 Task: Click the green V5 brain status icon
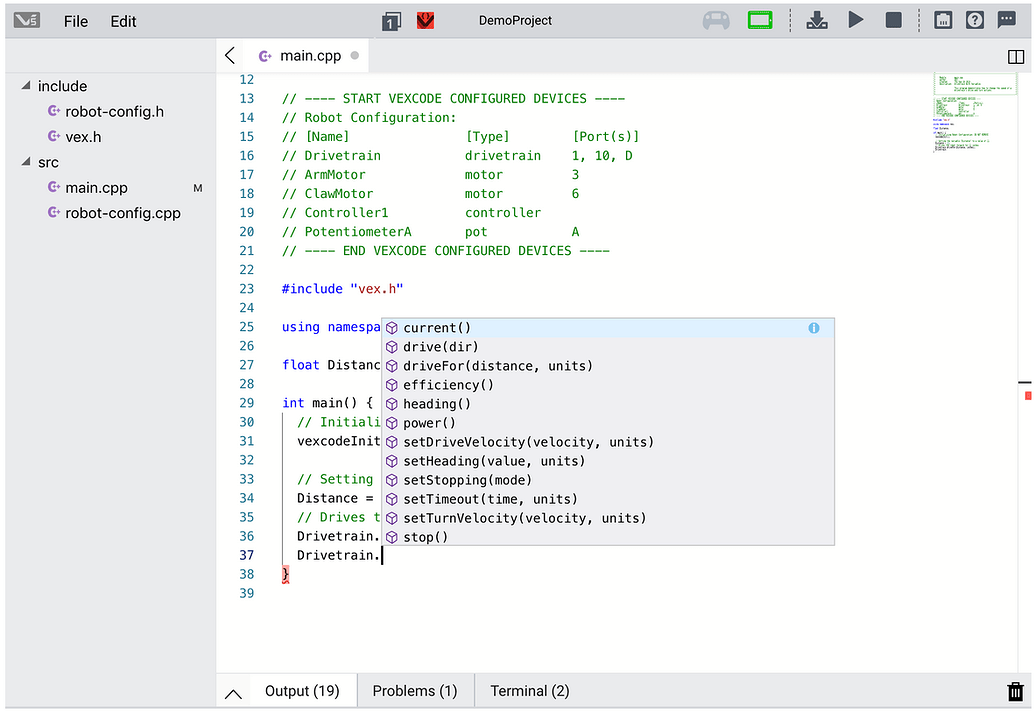click(760, 20)
